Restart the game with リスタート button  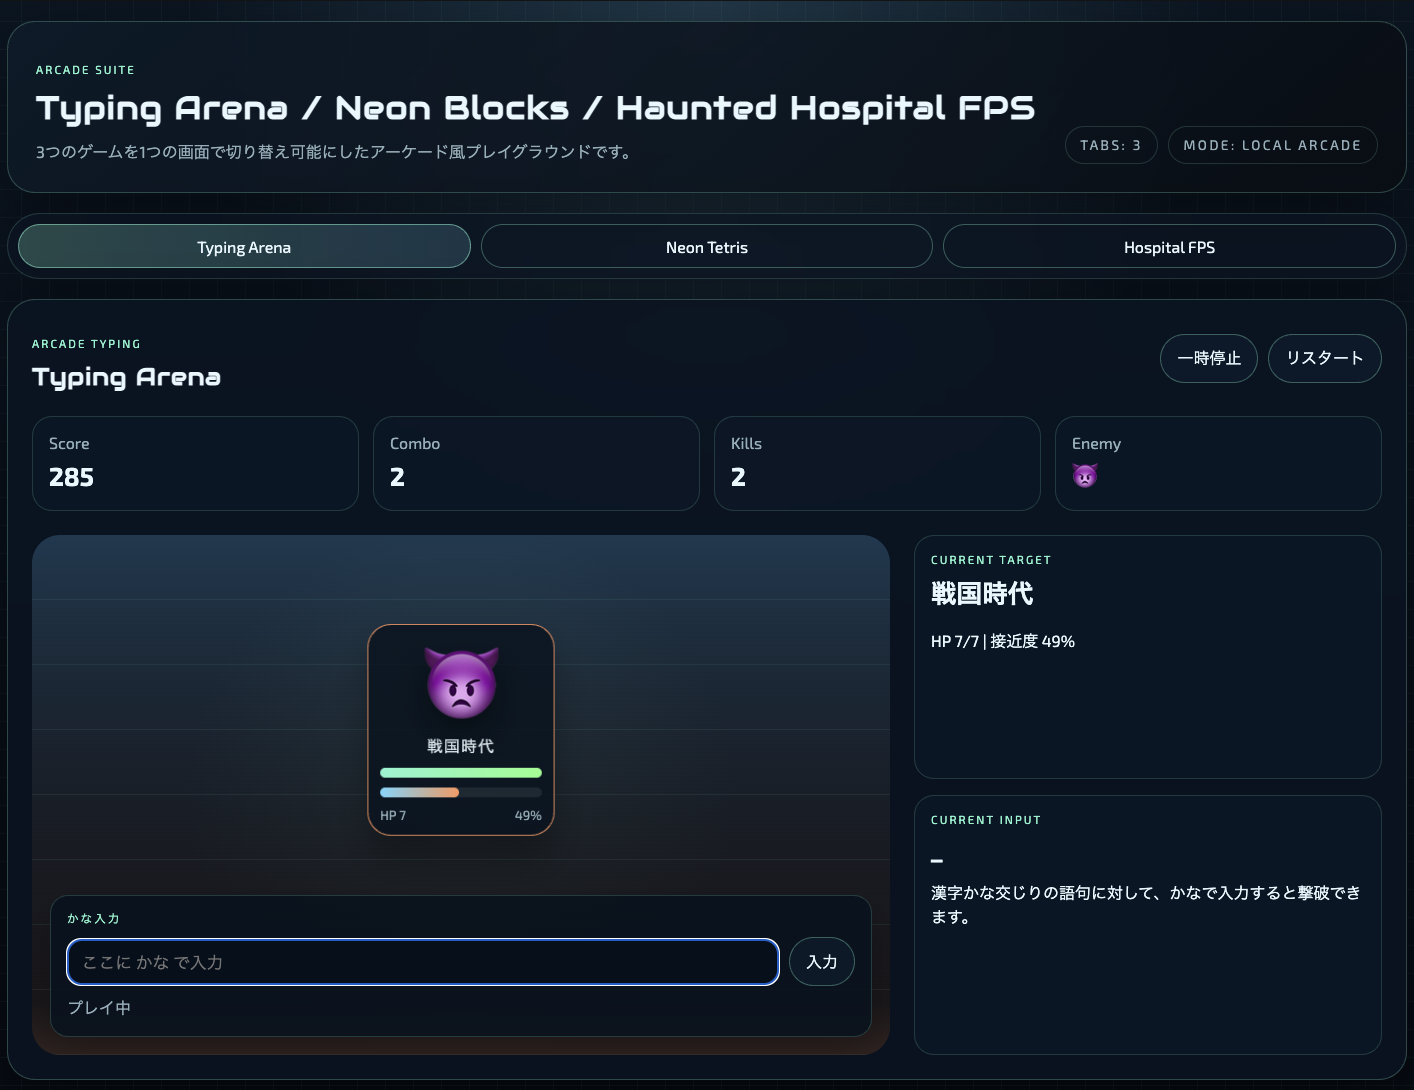(1324, 358)
